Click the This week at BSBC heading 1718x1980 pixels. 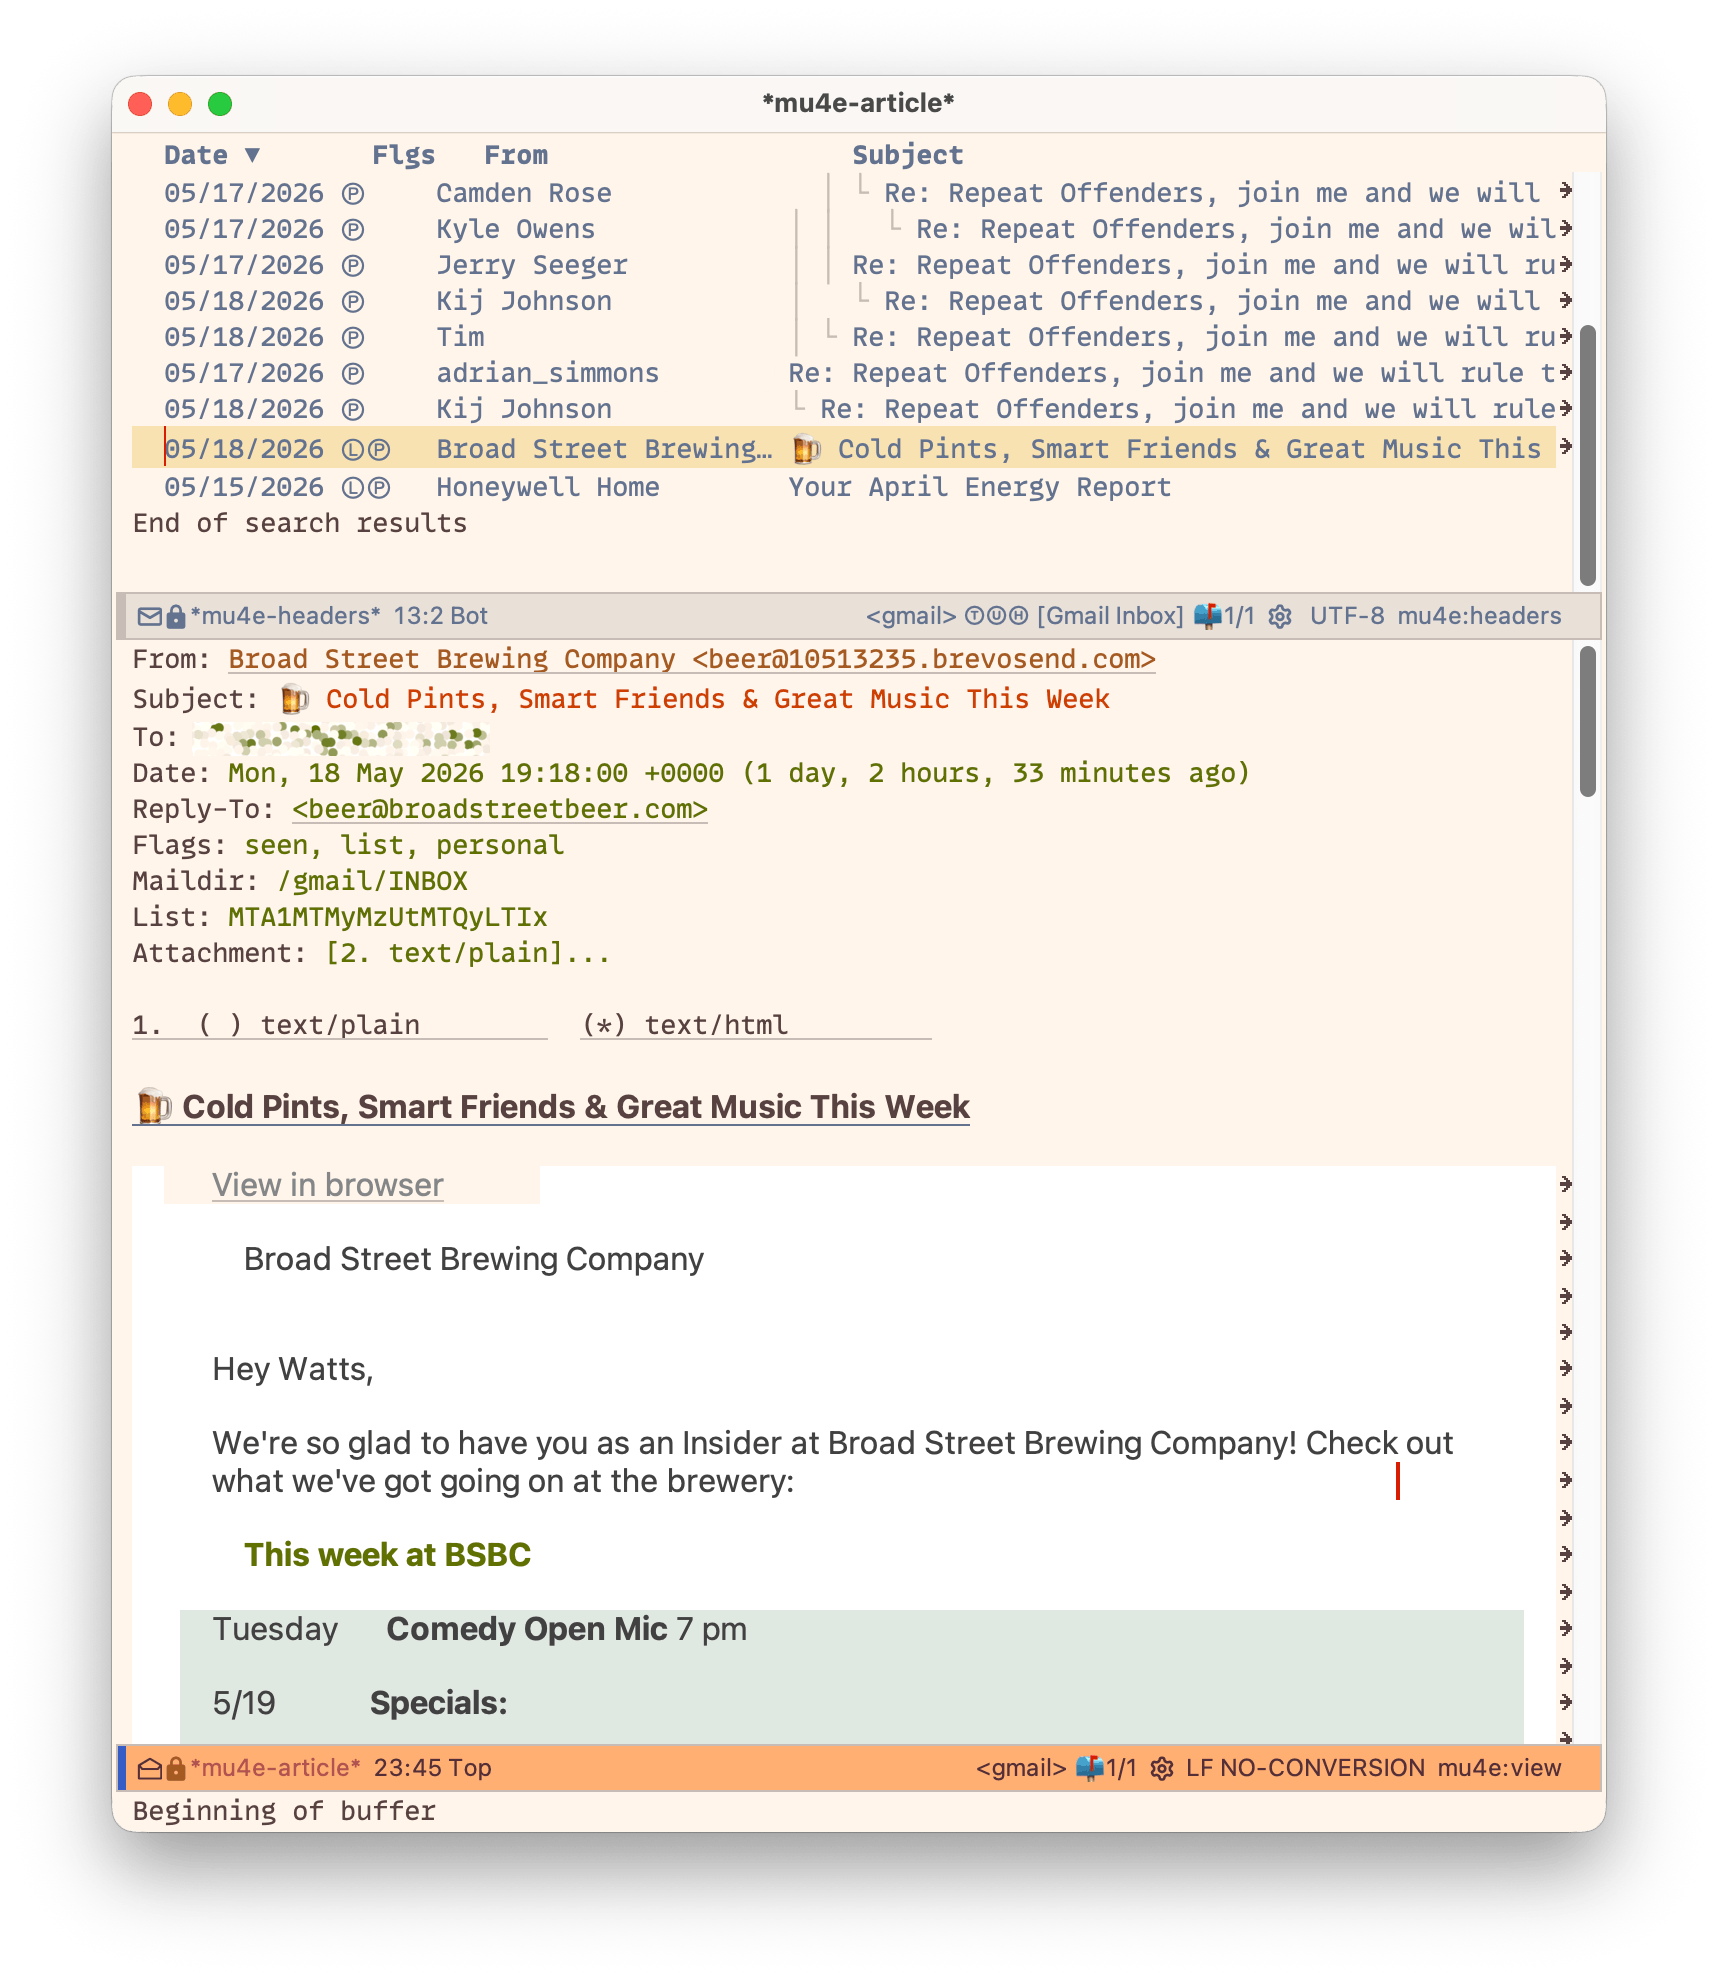(x=388, y=1555)
